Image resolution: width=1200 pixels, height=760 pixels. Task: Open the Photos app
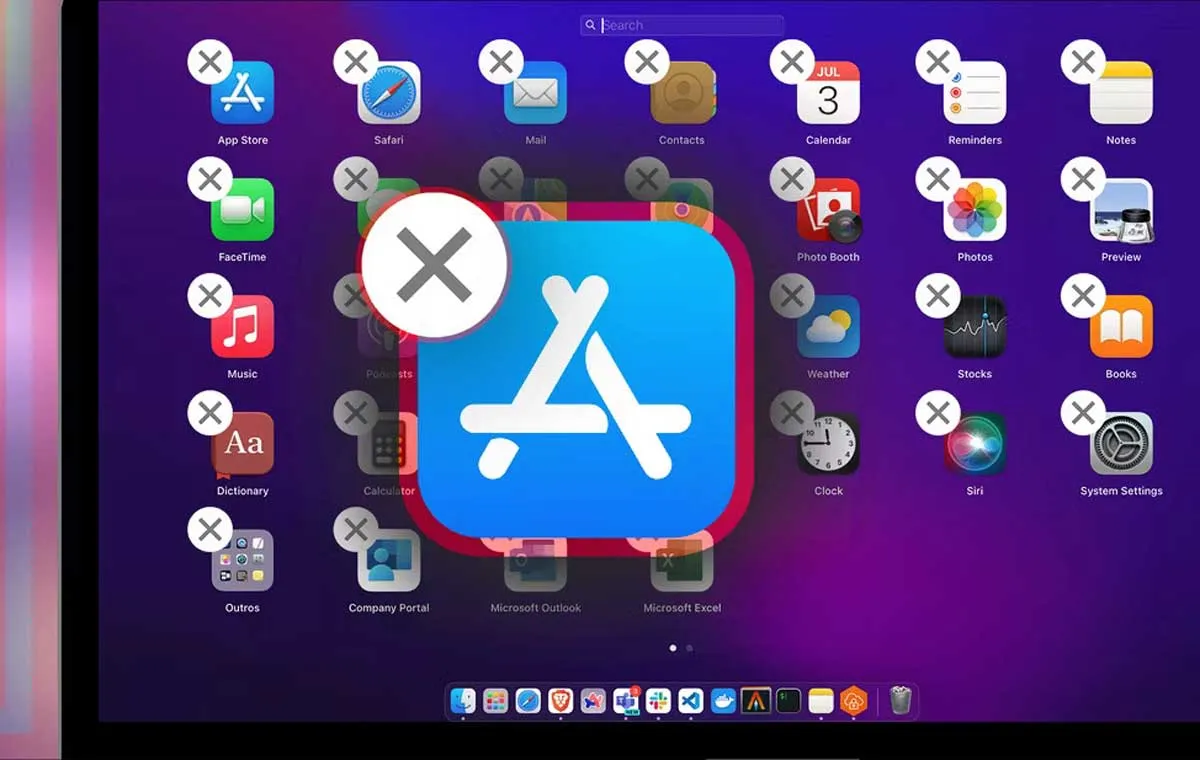974,211
